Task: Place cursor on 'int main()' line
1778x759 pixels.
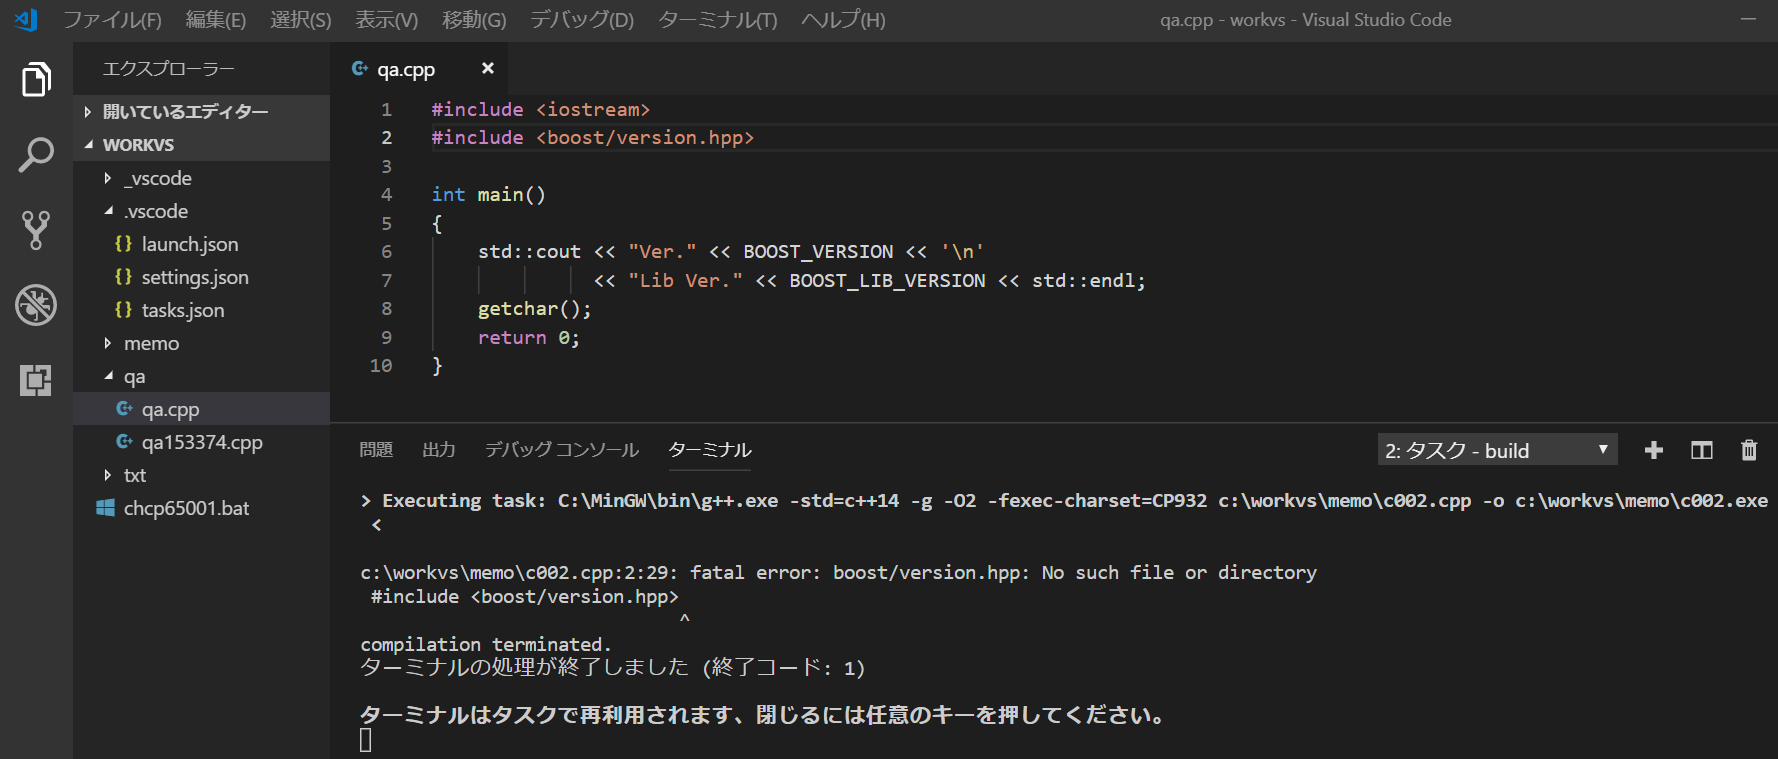Action: coord(489,195)
